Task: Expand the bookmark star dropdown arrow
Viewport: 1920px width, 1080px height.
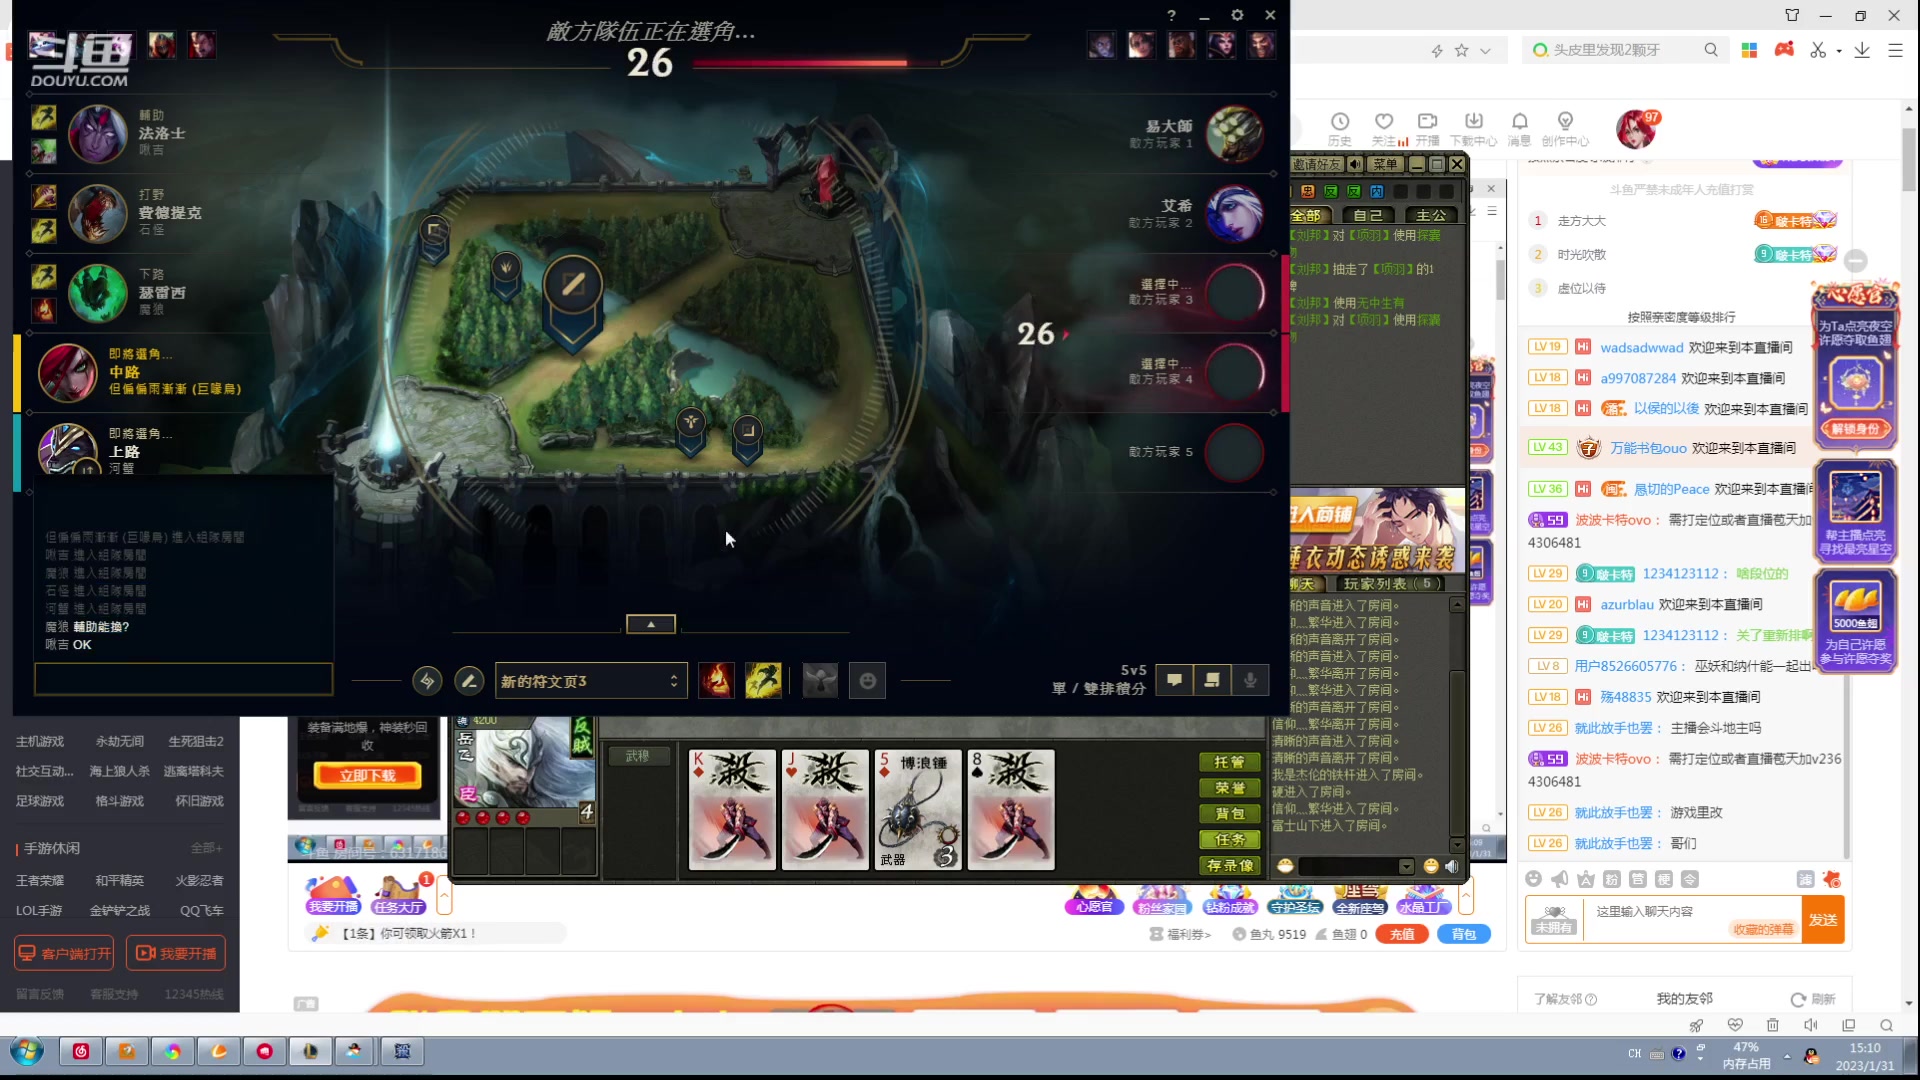Action: point(1485,51)
